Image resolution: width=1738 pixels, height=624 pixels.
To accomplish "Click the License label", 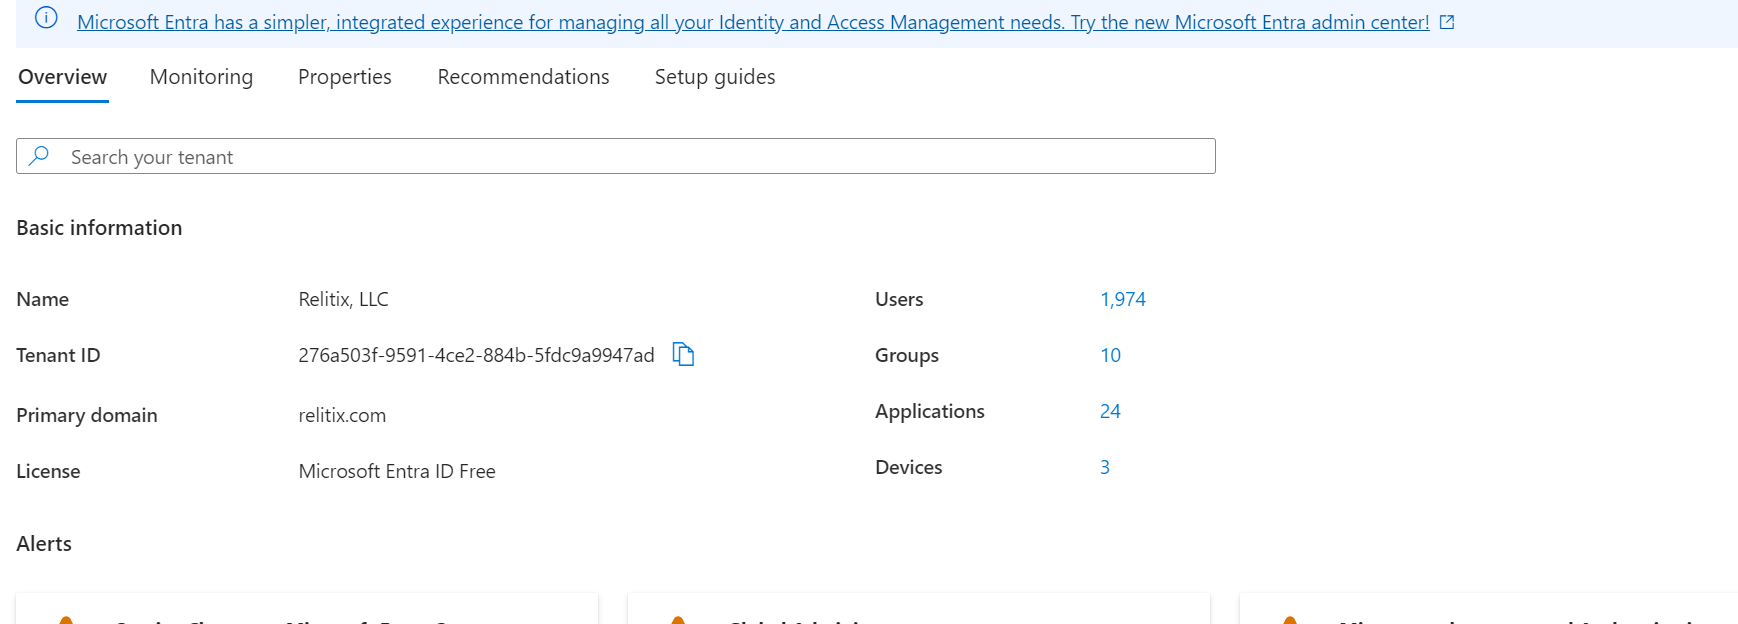I will pyautogui.click(x=48, y=471).
